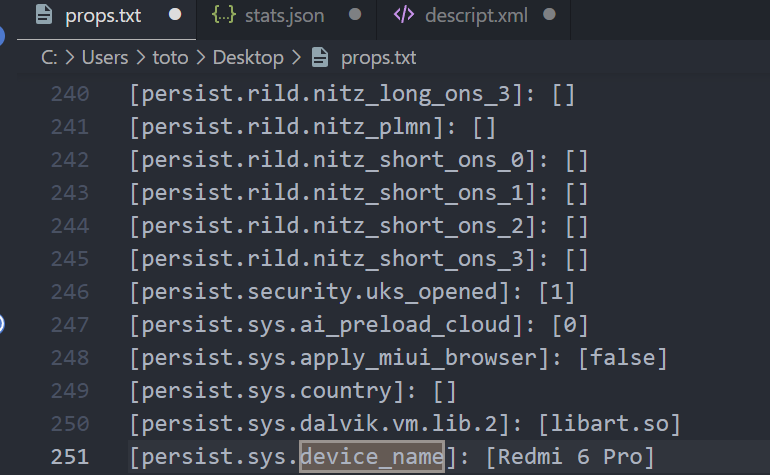This screenshot has width=770, height=475.
Task: Click the persist.sys.dalvik.vm.lib.2 key text
Action: (319, 423)
